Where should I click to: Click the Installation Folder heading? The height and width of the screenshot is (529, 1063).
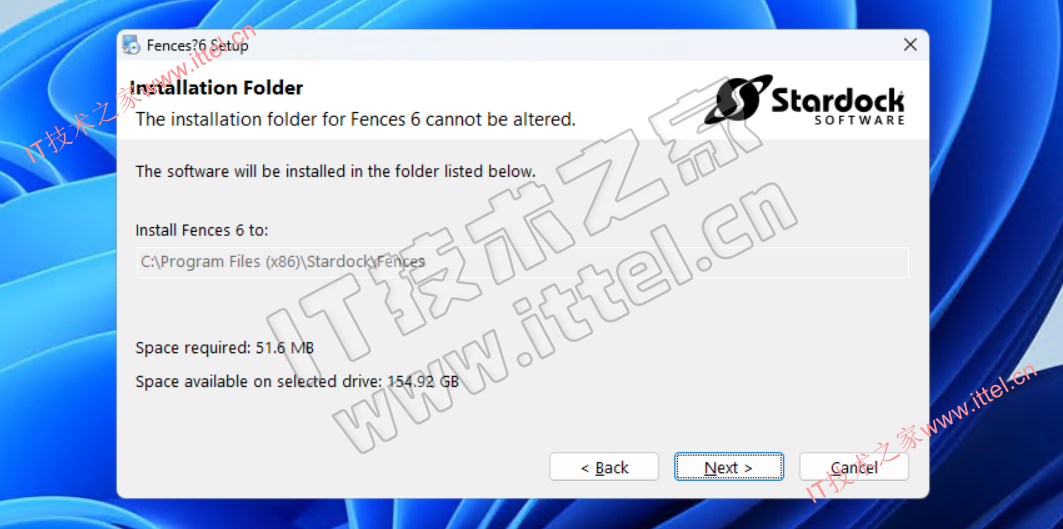pyautogui.click(x=216, y=88)
